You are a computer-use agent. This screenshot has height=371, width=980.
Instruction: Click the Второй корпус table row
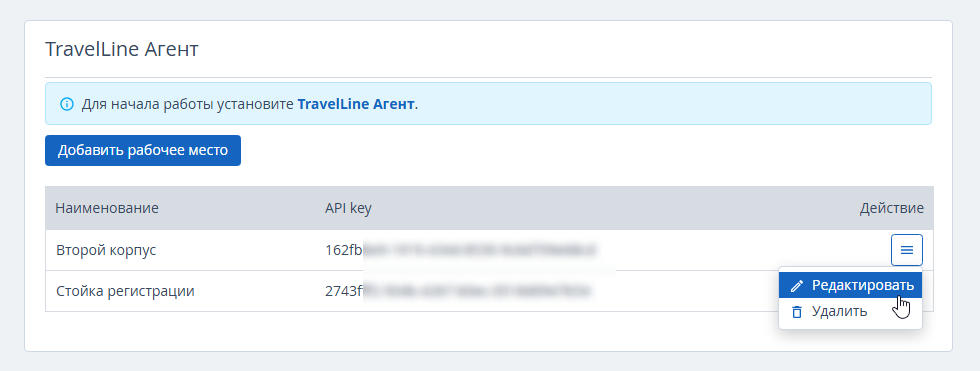[489, 250]
